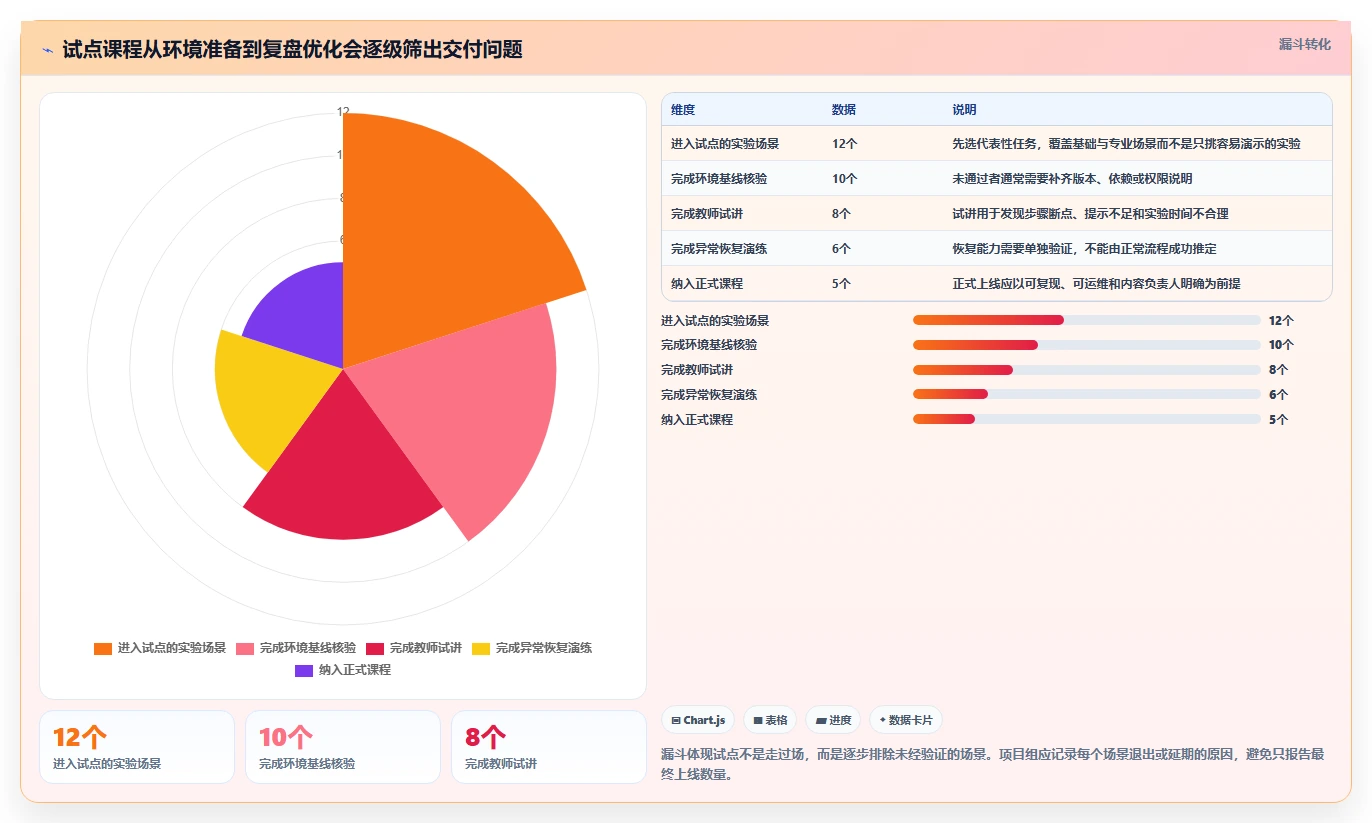The width and height of the screenshot is (1372, 823).
Task: Open the 10个 完成环境基线核验 stat card
Action: [x=343, y=747]
